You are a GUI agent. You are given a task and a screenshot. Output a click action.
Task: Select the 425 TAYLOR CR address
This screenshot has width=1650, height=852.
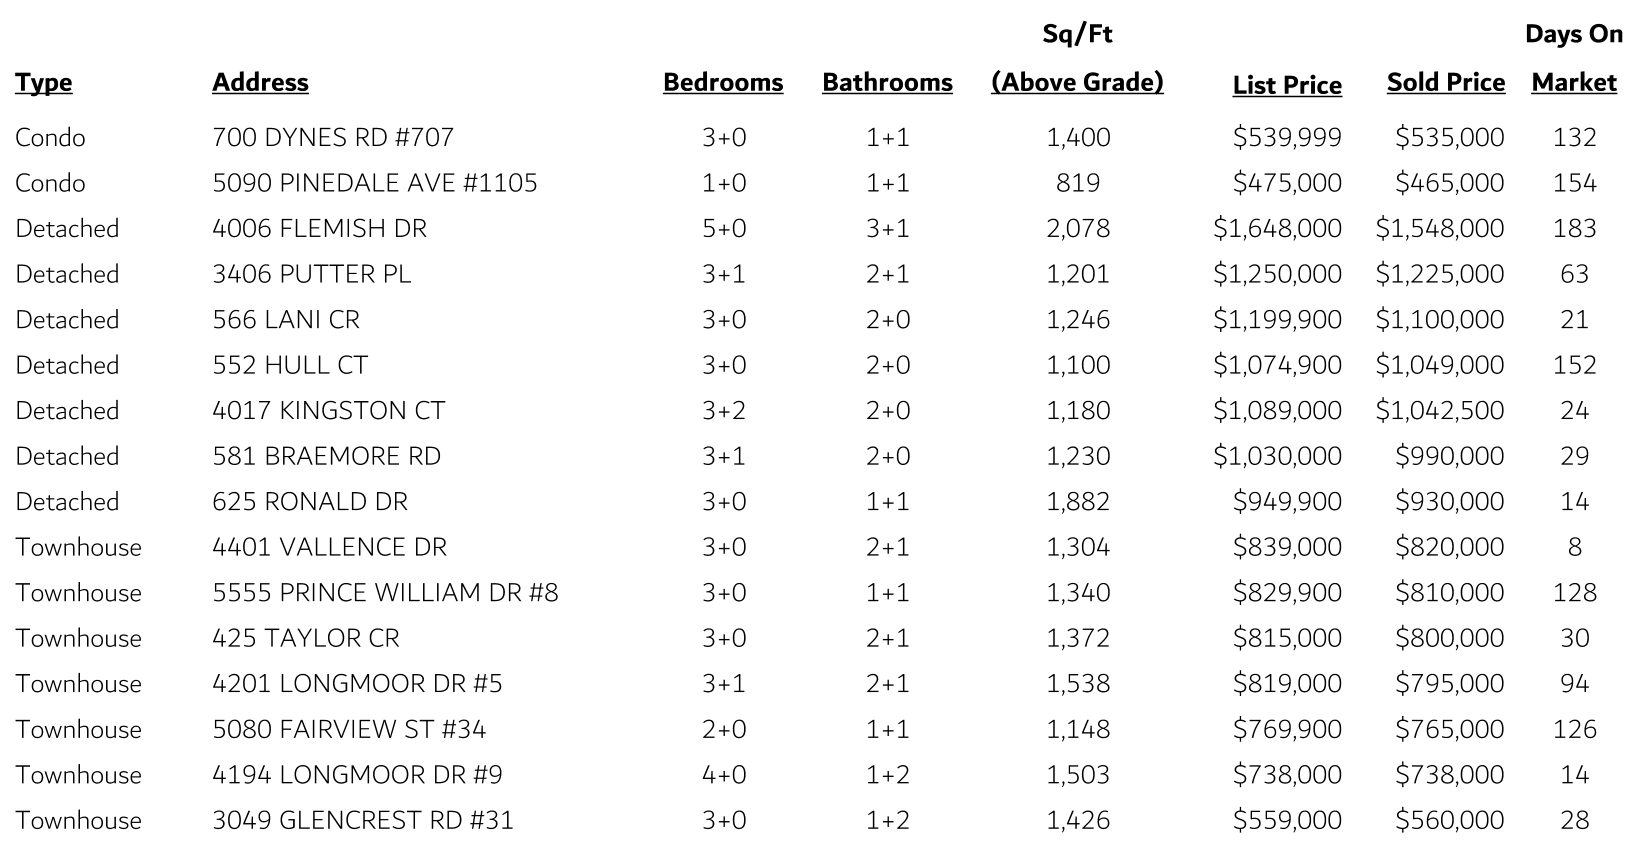click(305, 638)
